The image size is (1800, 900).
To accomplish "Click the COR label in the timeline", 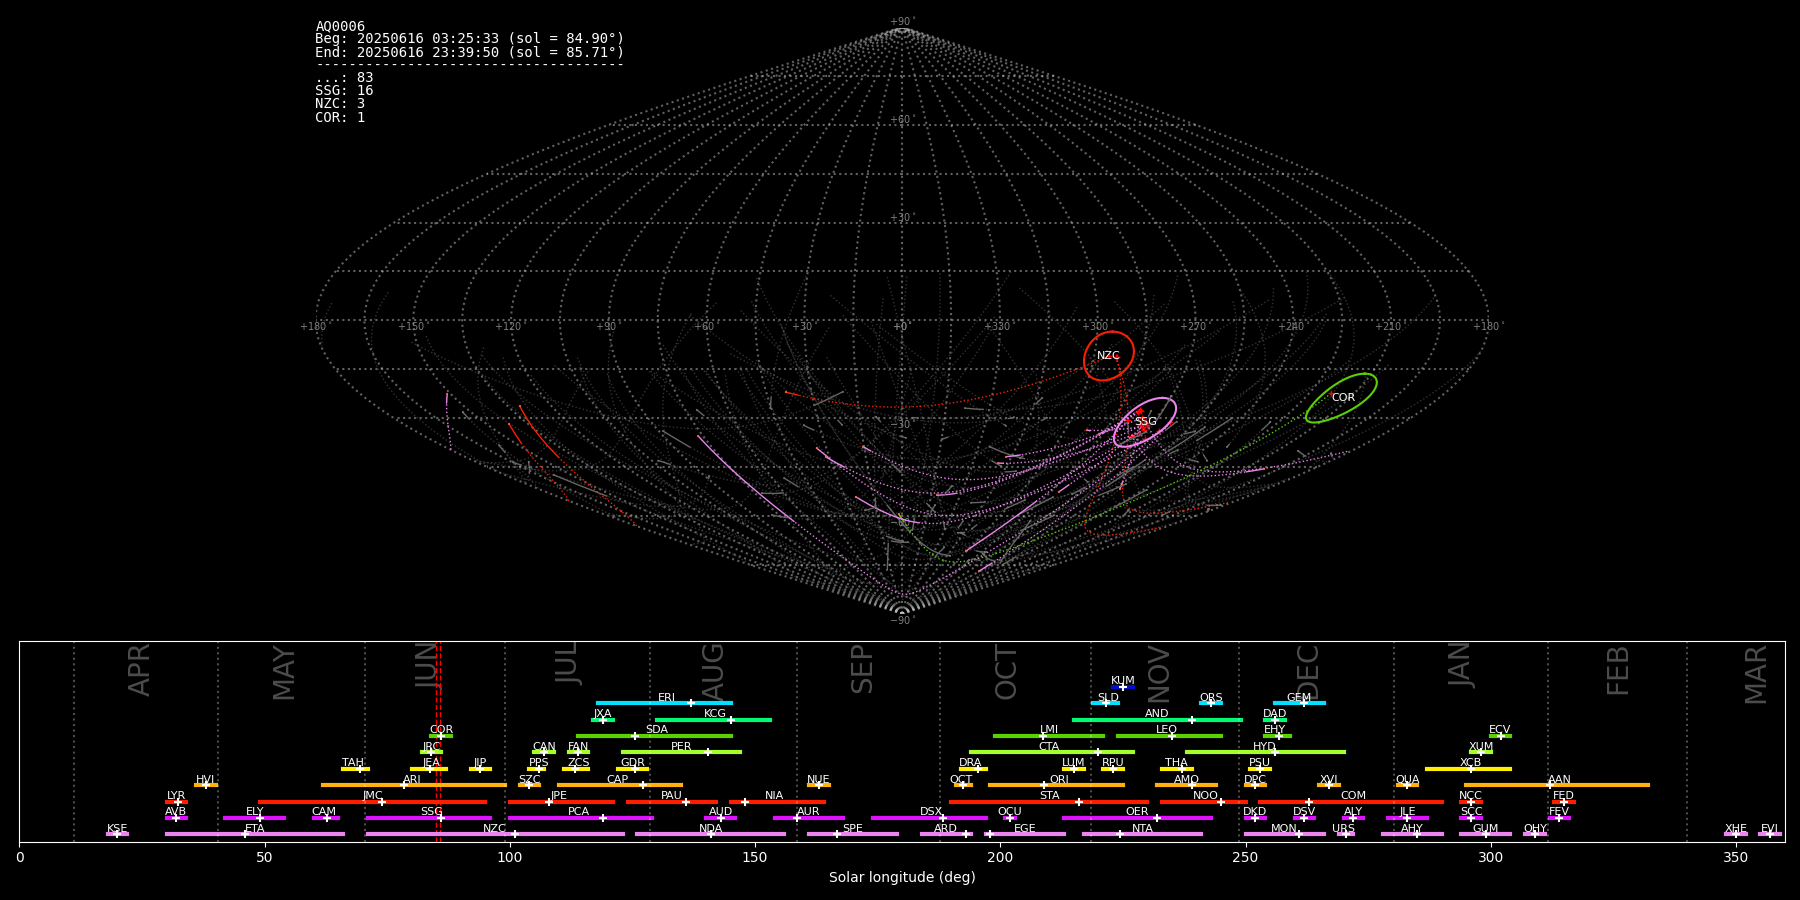I will (x=441, y=730).
